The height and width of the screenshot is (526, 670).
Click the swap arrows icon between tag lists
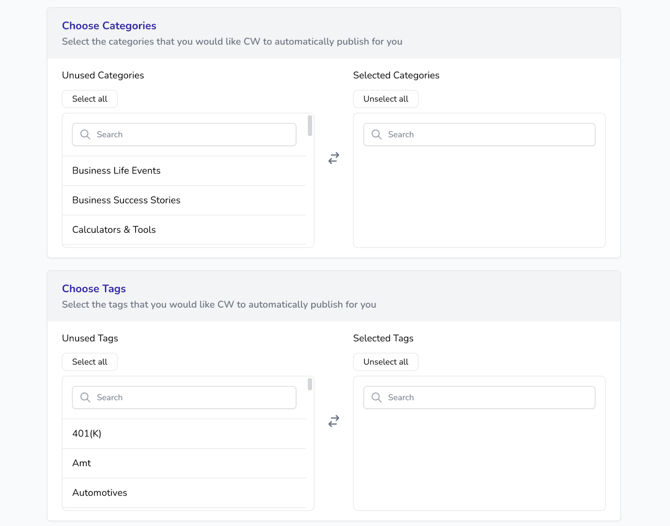tap(334, 421)
